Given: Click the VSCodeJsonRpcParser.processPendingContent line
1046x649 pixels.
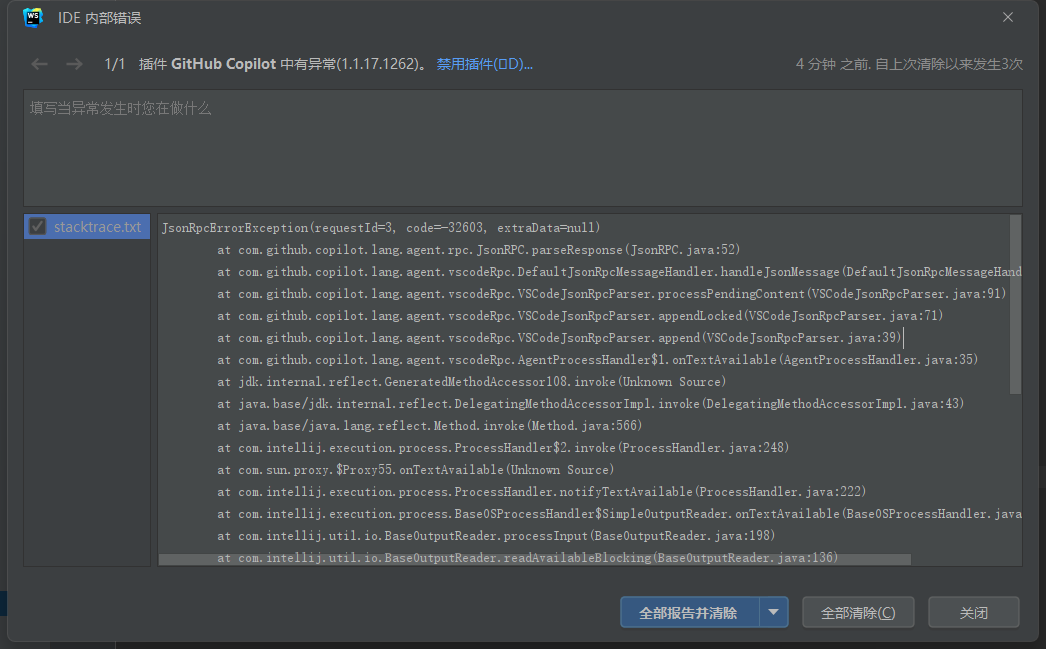Looking at the screenshot, I should (x=611, y=293).
